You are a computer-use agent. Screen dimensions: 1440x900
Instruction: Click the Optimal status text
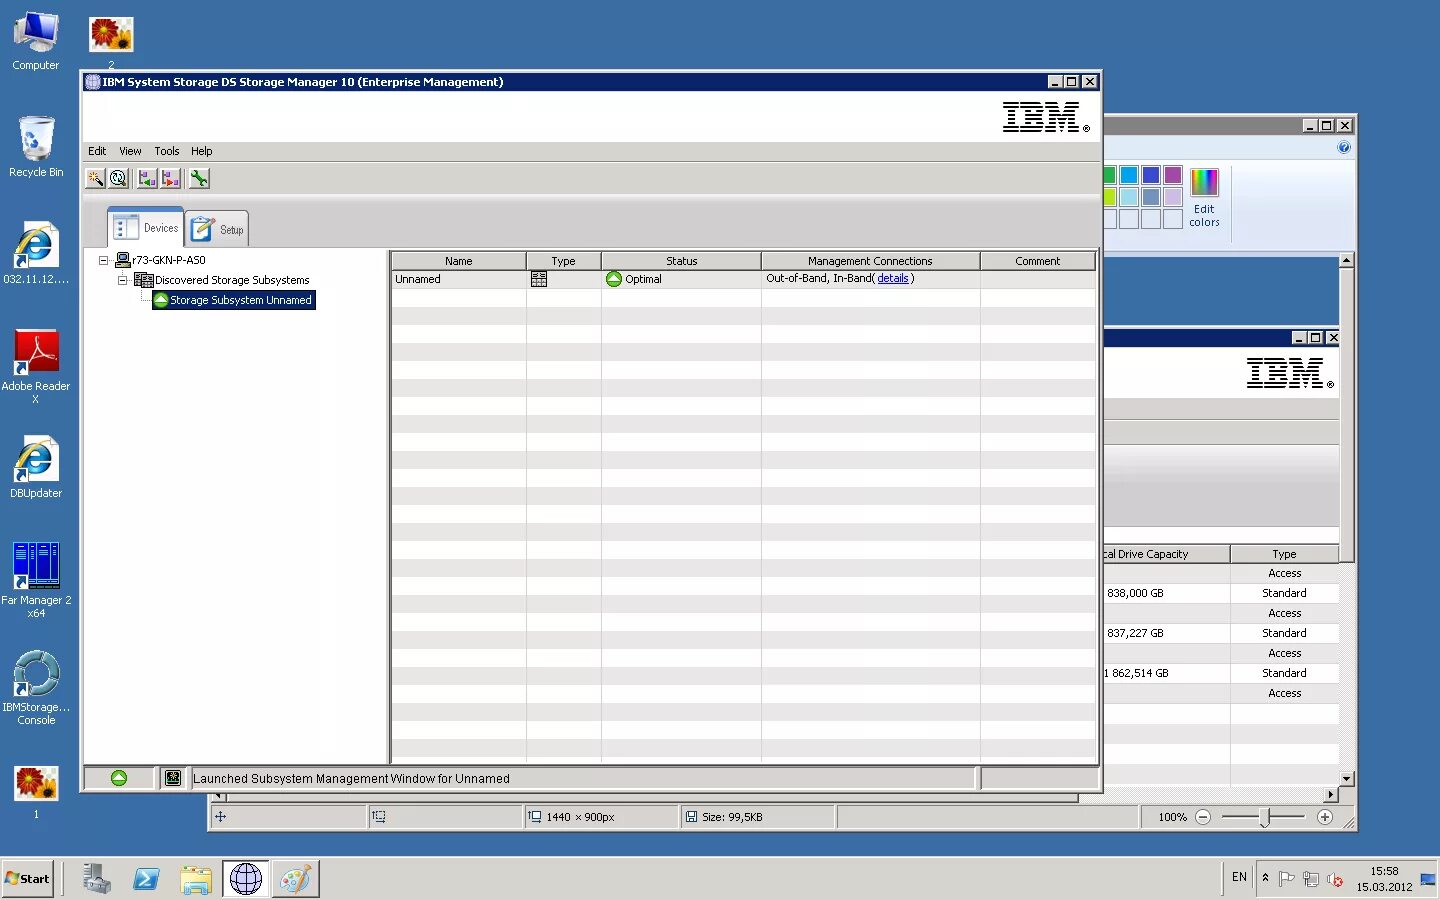pos(643,279)
